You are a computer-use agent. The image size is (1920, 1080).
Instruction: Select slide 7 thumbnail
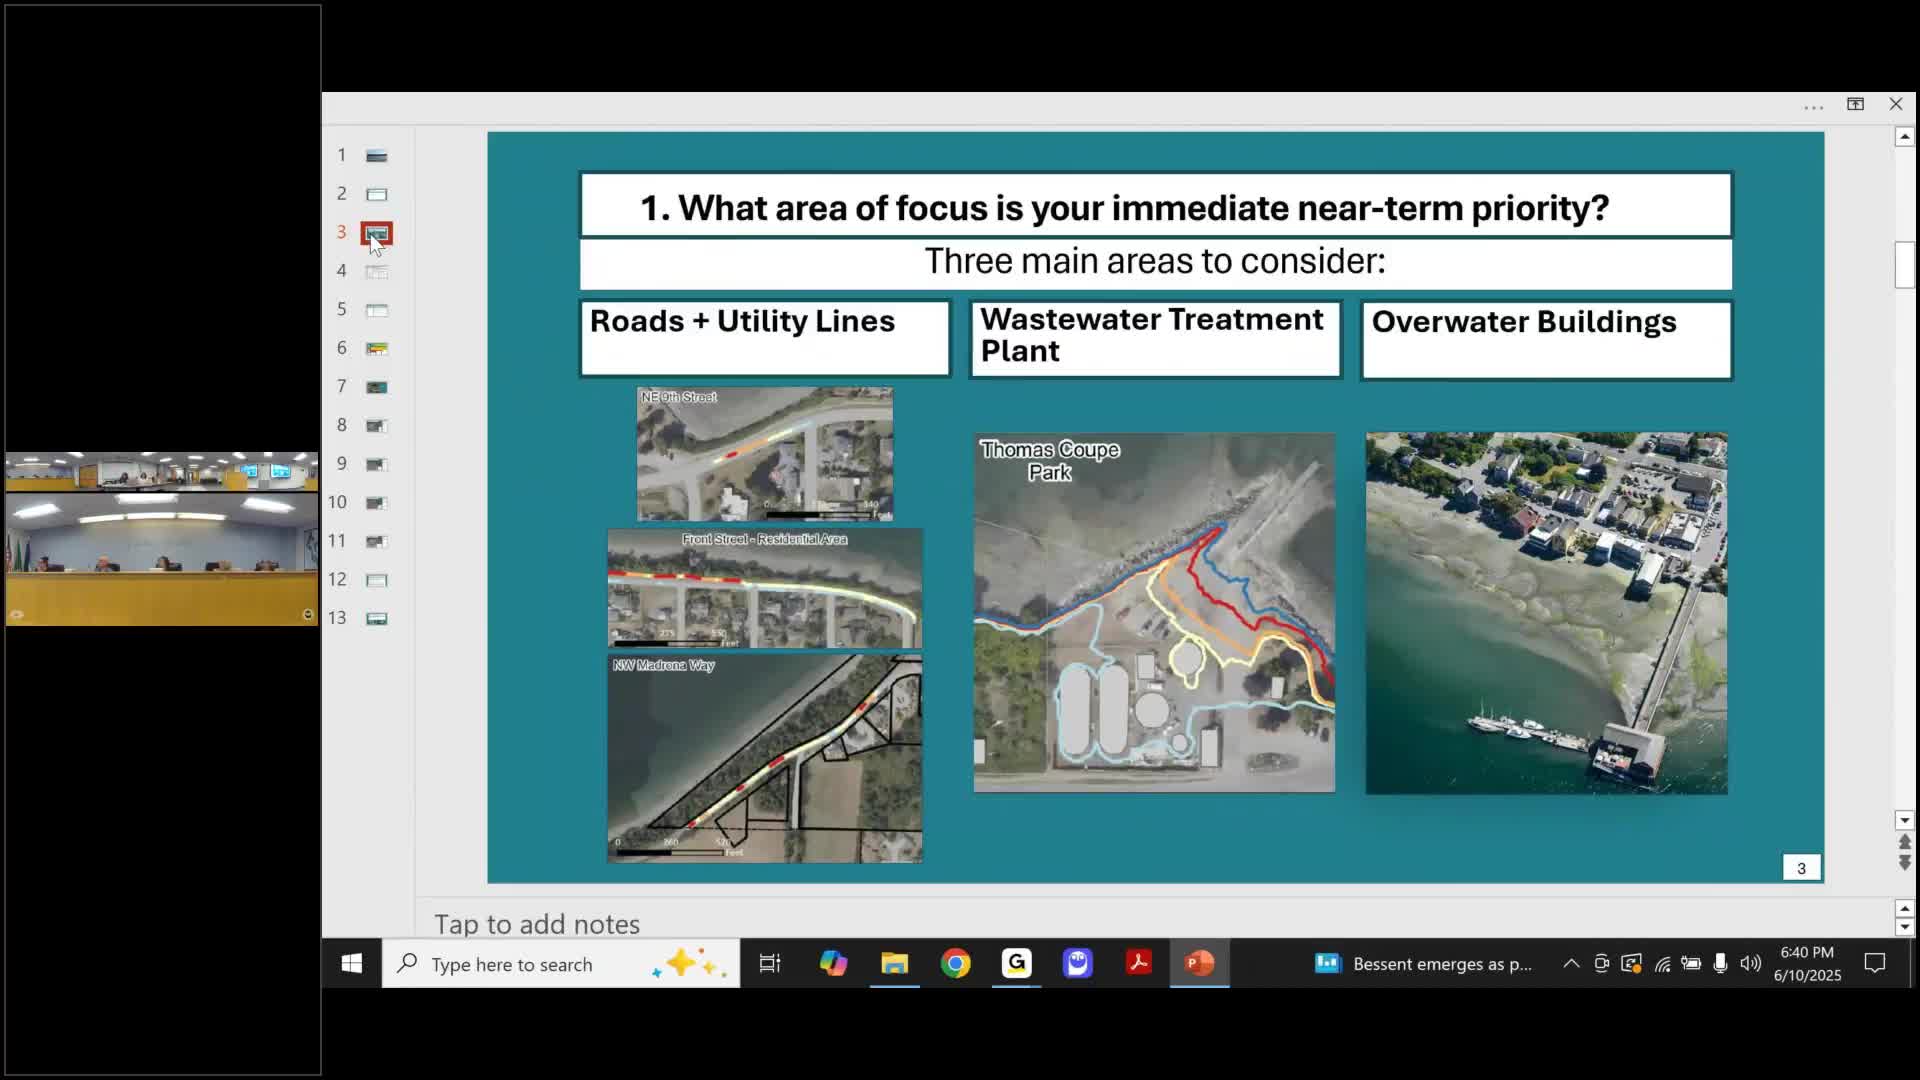click(376, 387)
